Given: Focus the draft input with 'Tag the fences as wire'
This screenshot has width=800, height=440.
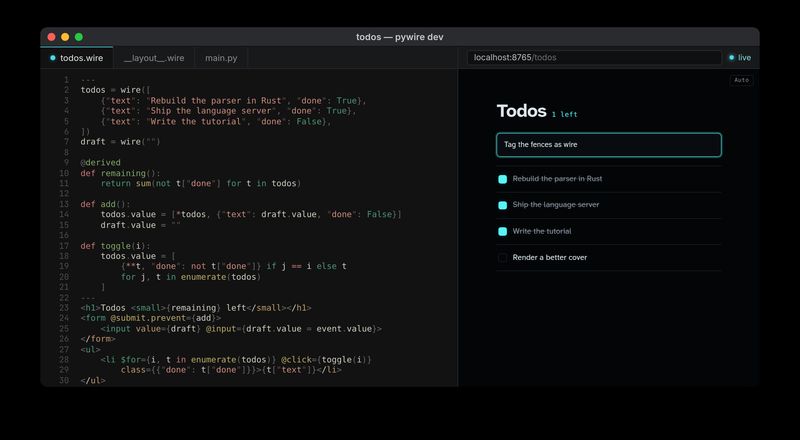Looking at the screenshot, I should pos(609,144).
